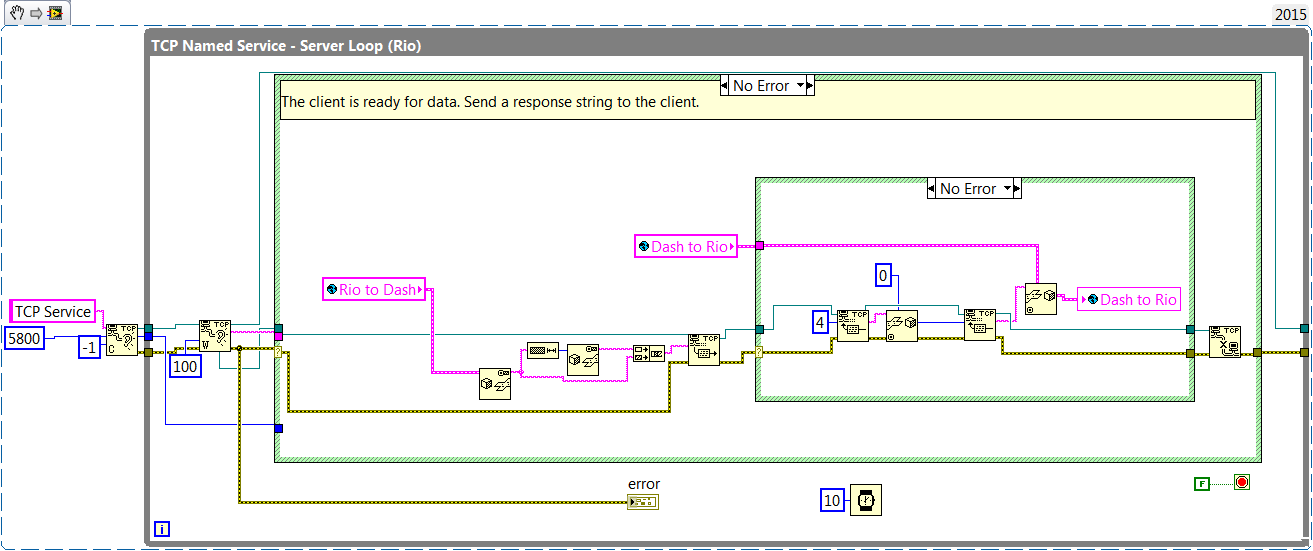Click the numeric constant 0
This screenshot has height=551, width=1313.
[883, 275]
